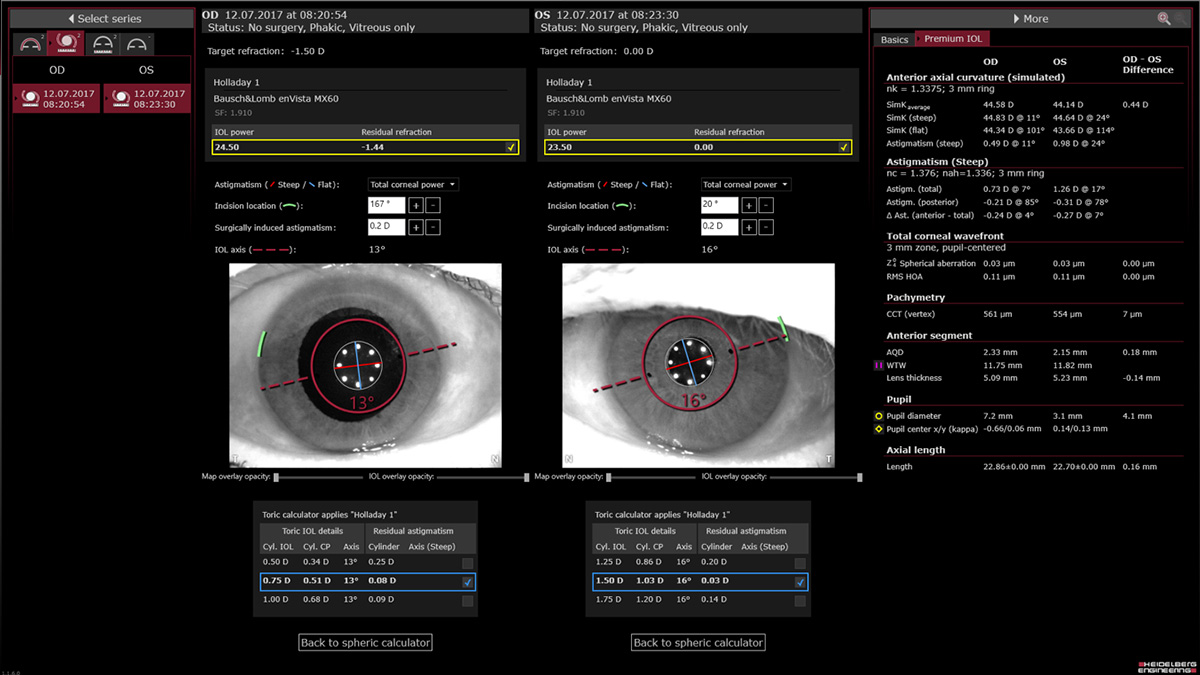This screenshot has width=1200, height=675.
Task: Click the OS eye image
Action: [698, 364]
